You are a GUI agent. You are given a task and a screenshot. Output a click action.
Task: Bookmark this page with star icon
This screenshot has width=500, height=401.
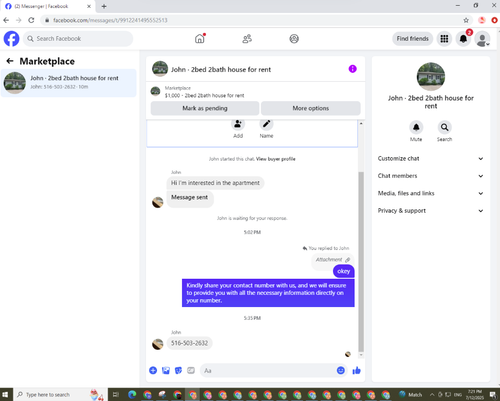click(466, 20)
